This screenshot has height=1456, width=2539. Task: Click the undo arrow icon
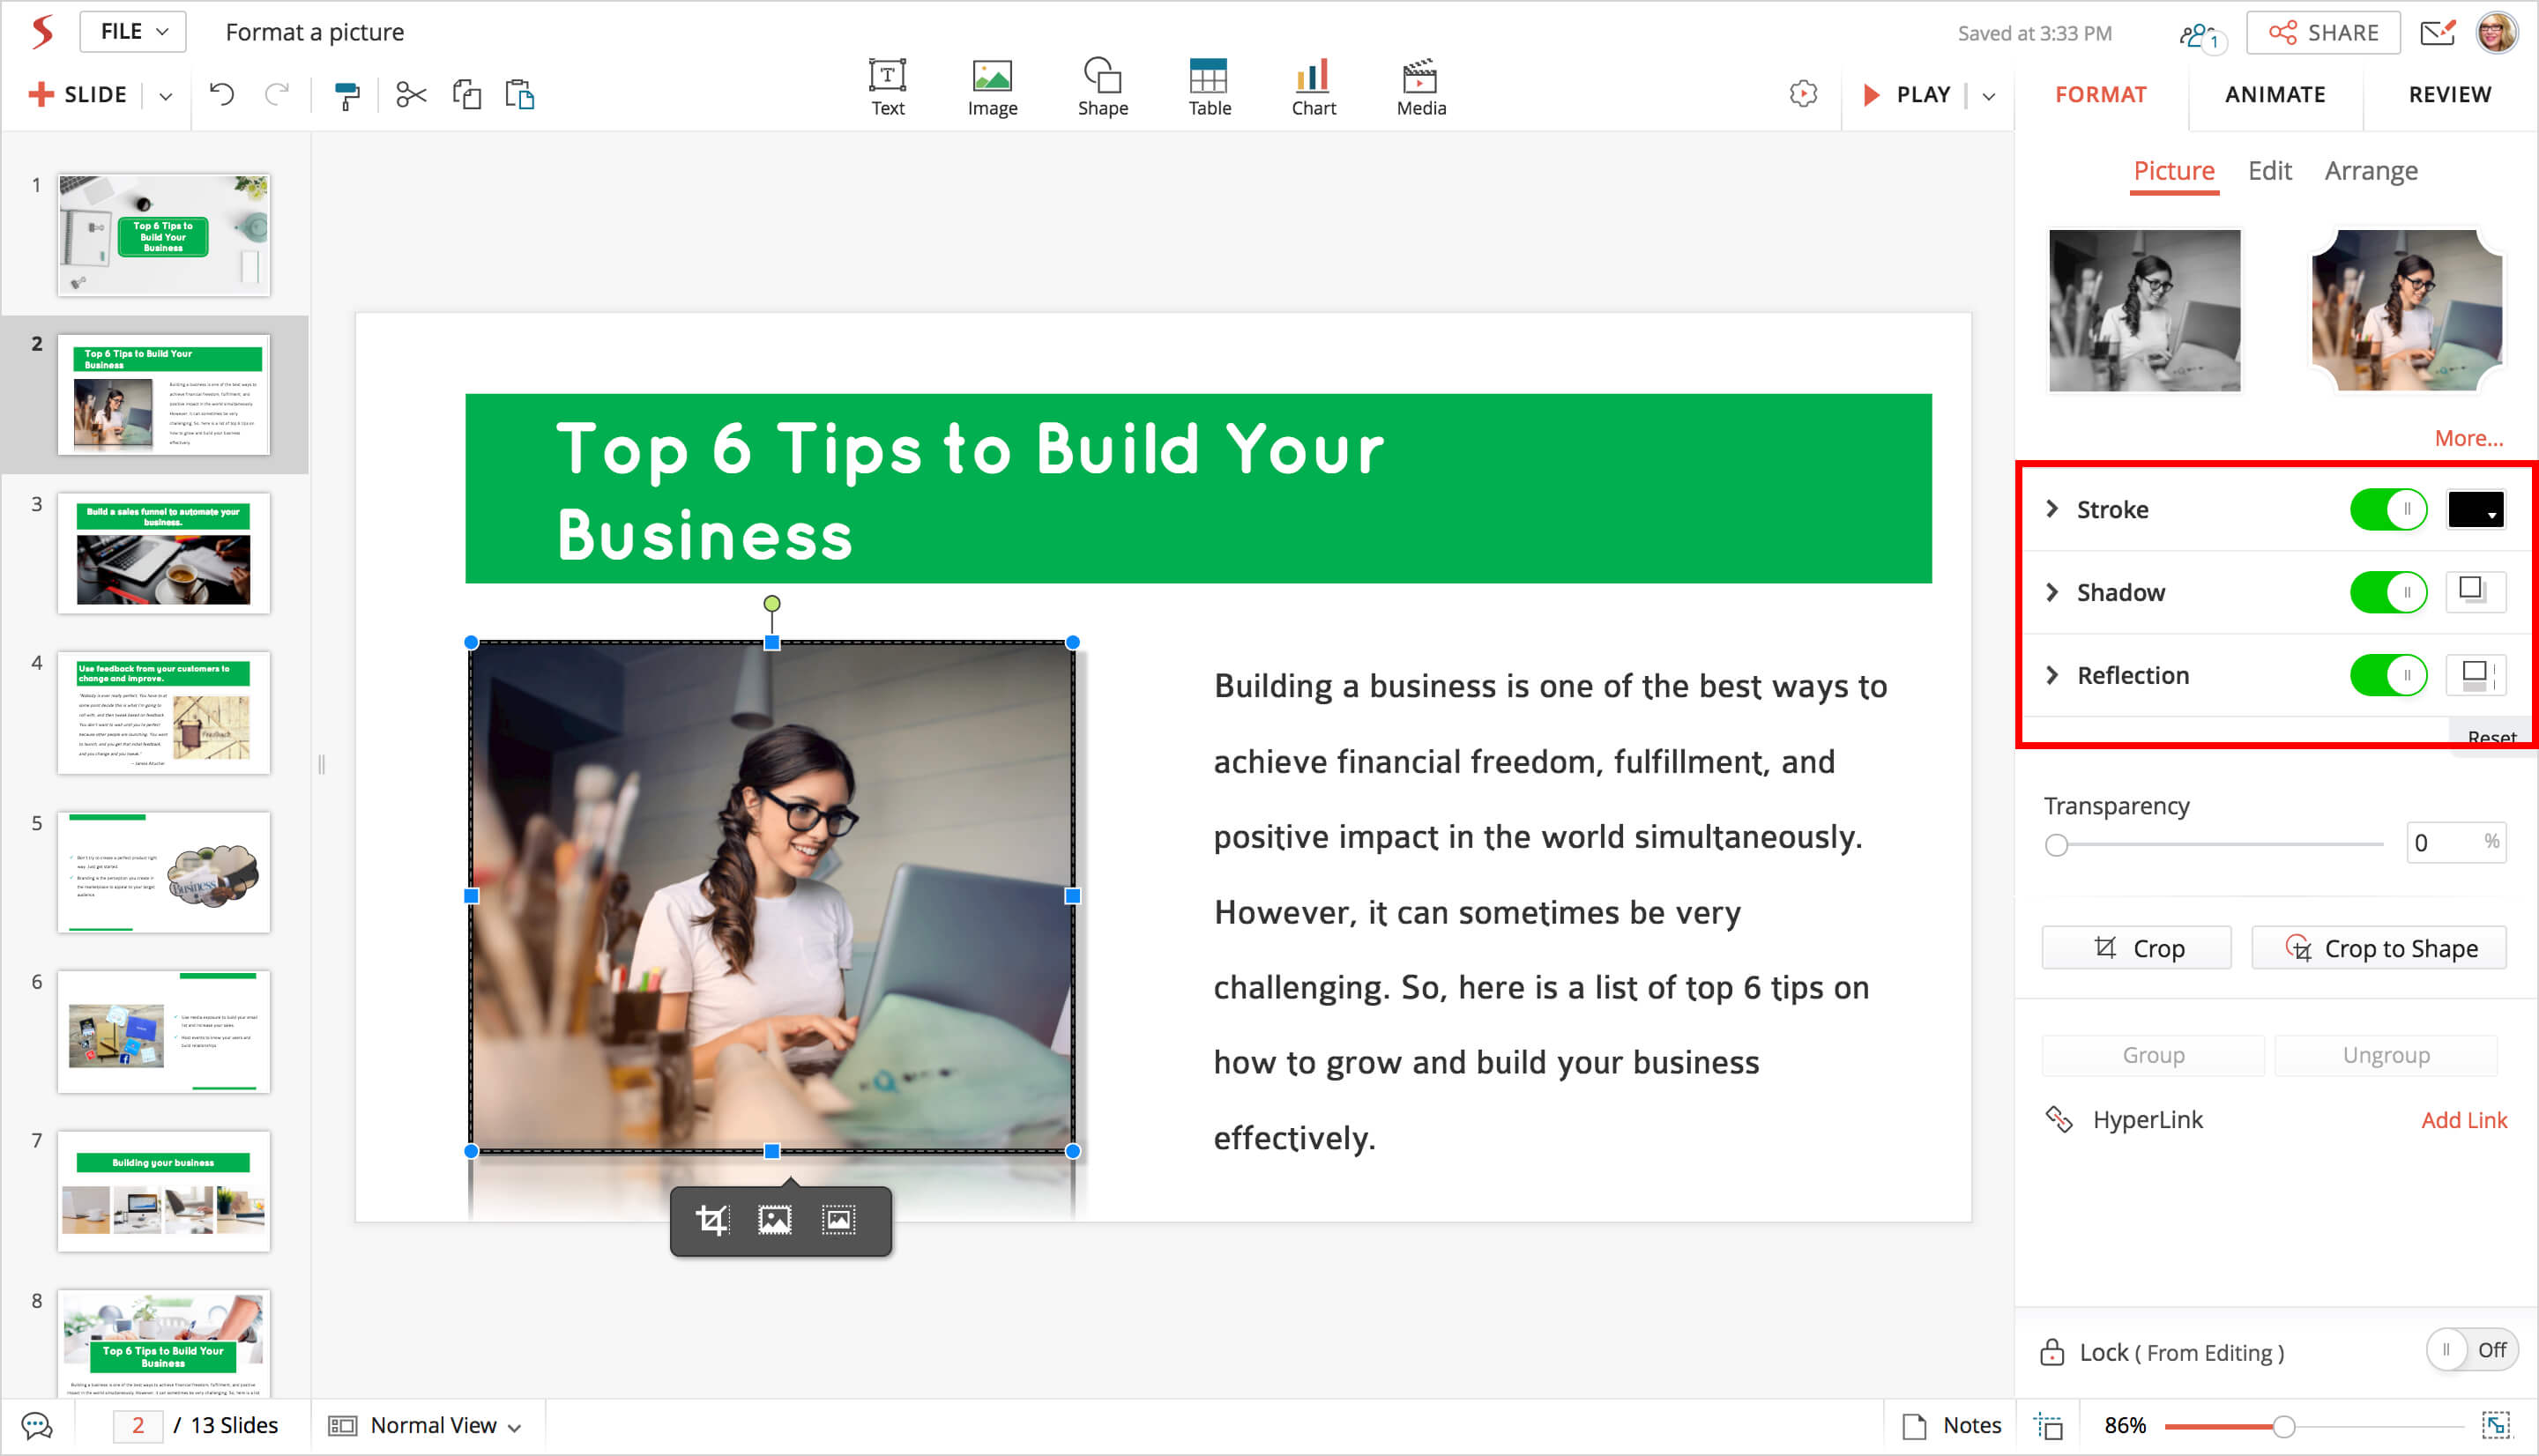click(222, 95)
